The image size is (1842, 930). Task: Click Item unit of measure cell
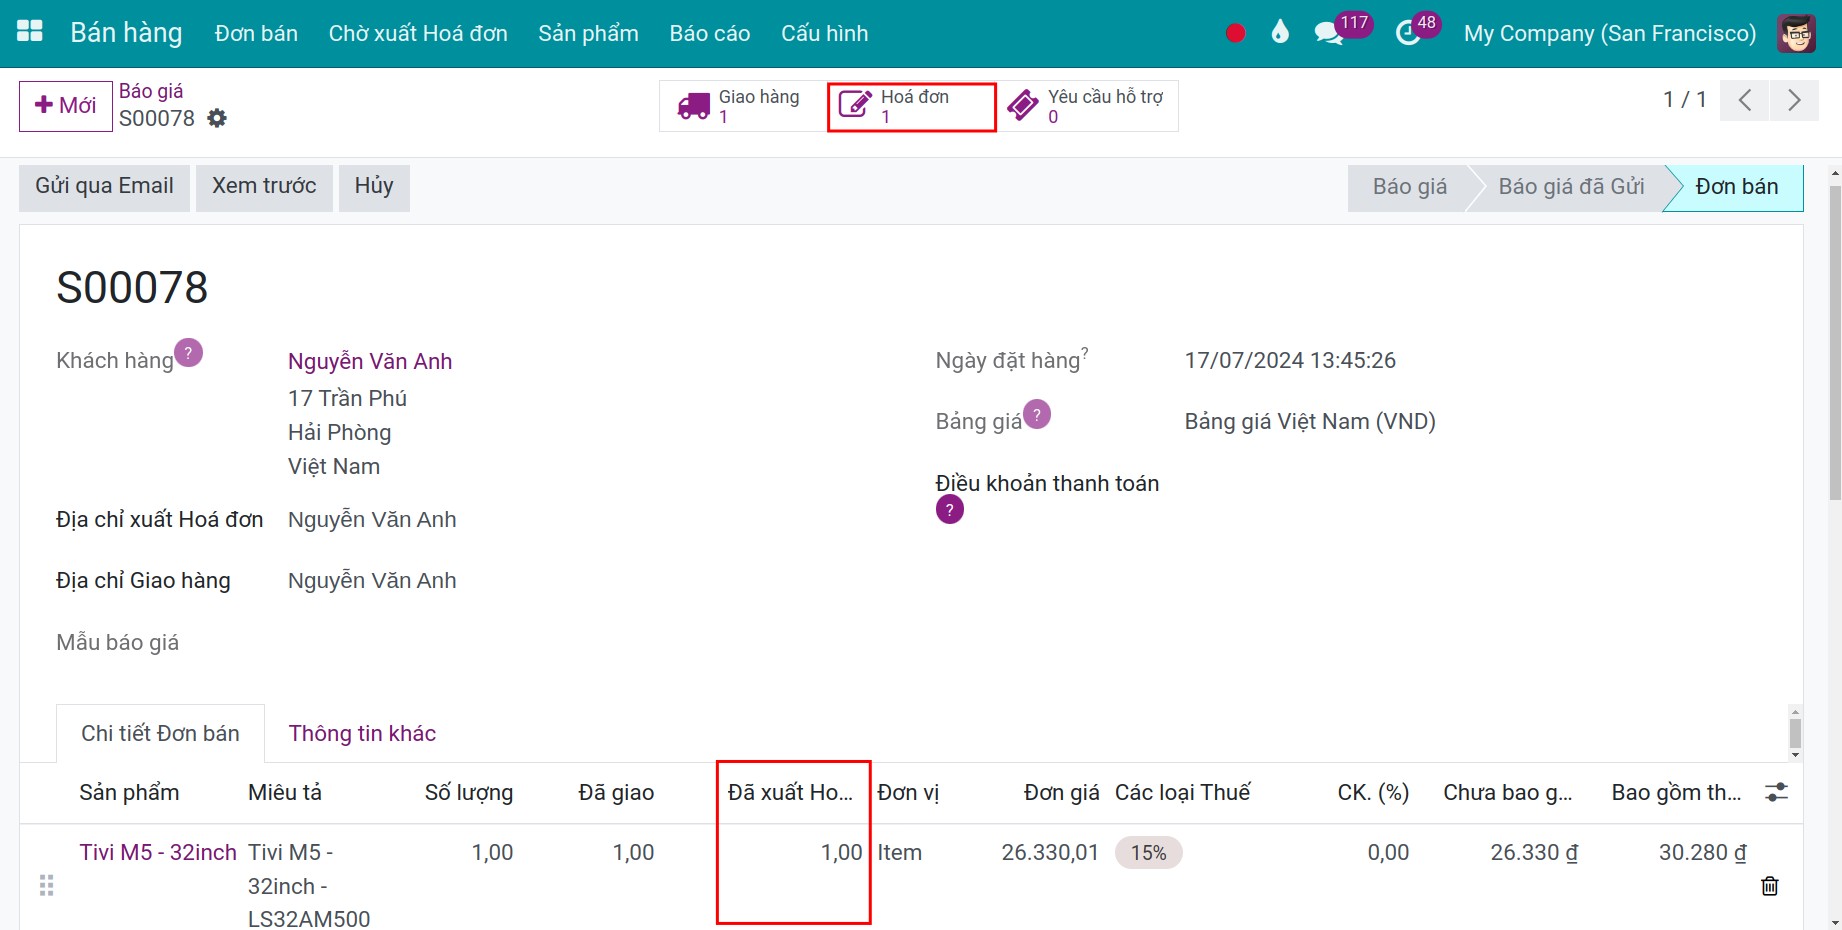click(900, 853)
